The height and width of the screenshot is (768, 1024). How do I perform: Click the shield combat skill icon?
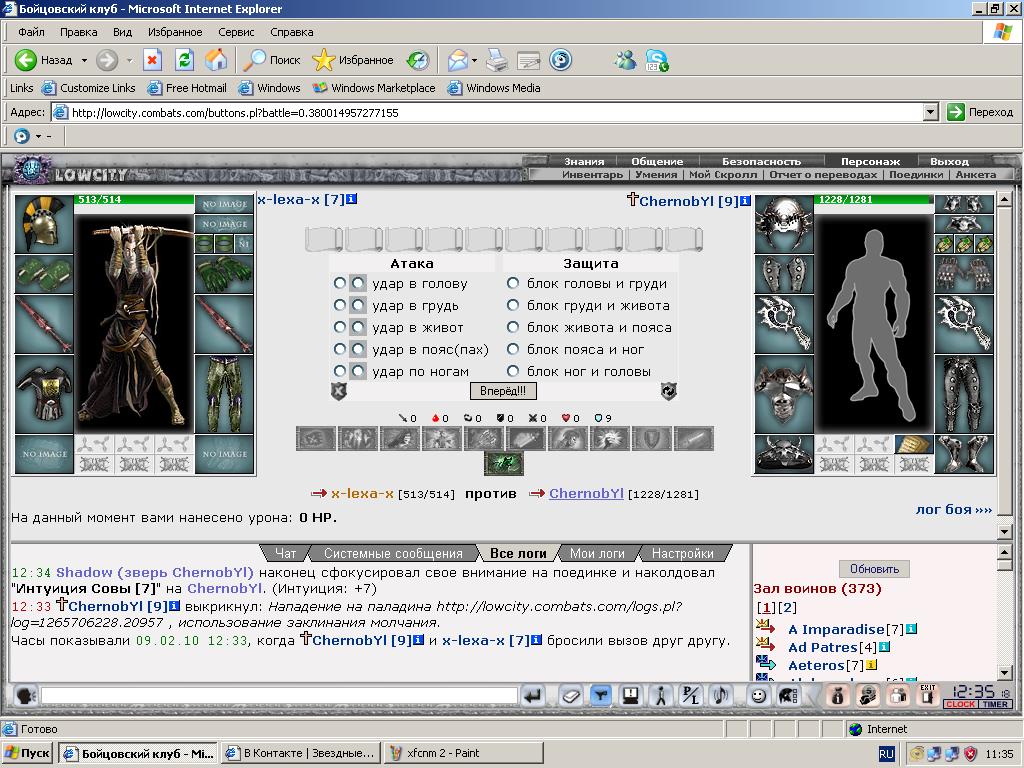(652, 439)
